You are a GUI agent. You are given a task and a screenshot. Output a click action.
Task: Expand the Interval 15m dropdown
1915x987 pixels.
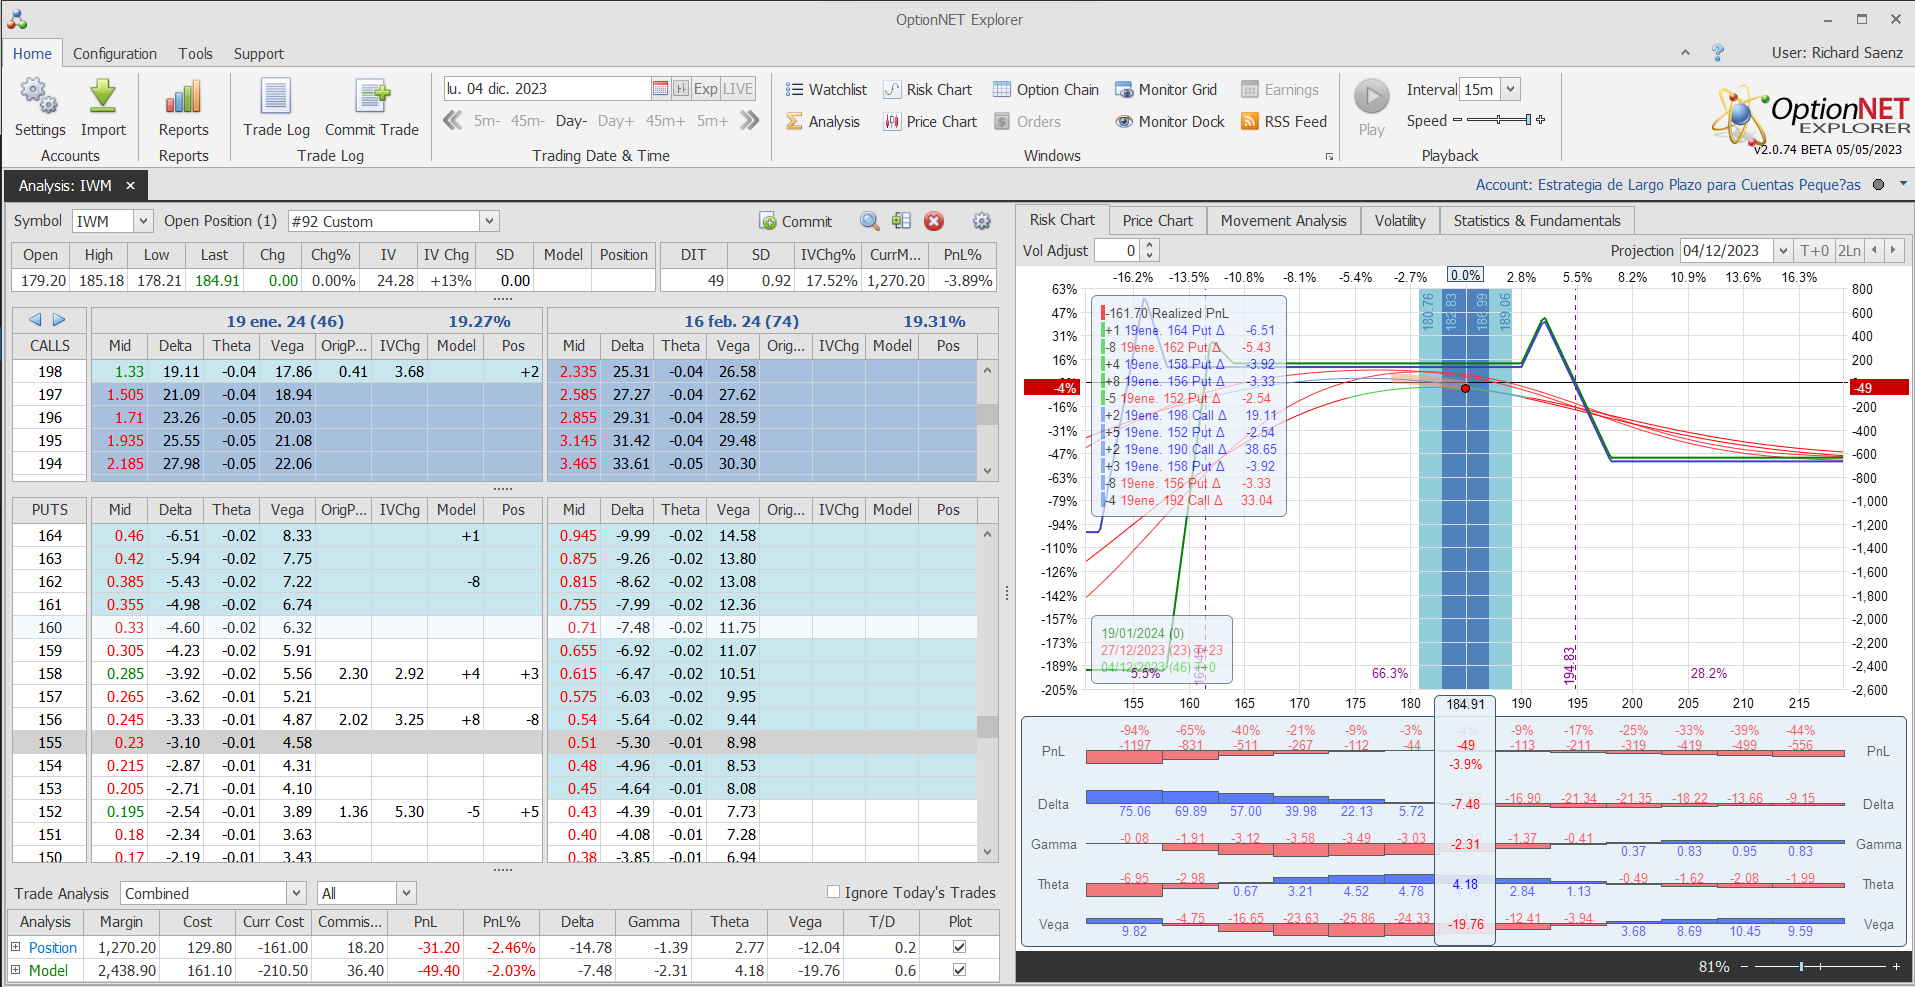pyautogui.click(x=1510, y=89)
